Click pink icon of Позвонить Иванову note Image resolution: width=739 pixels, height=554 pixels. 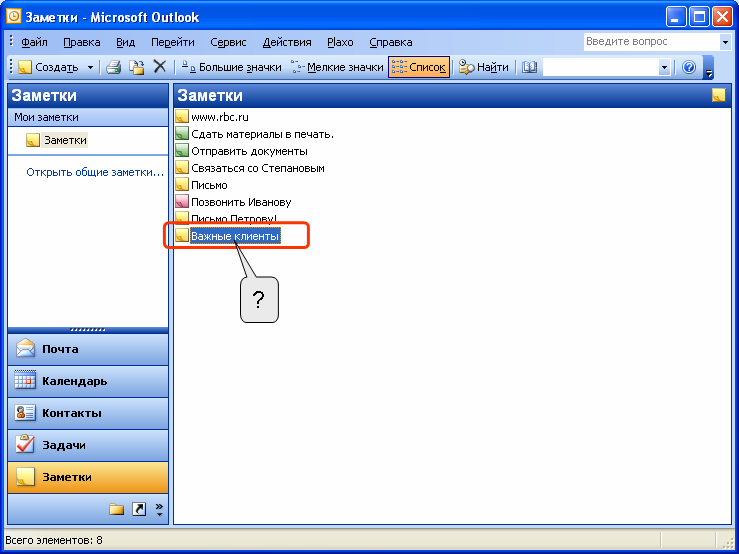point(182,202)
